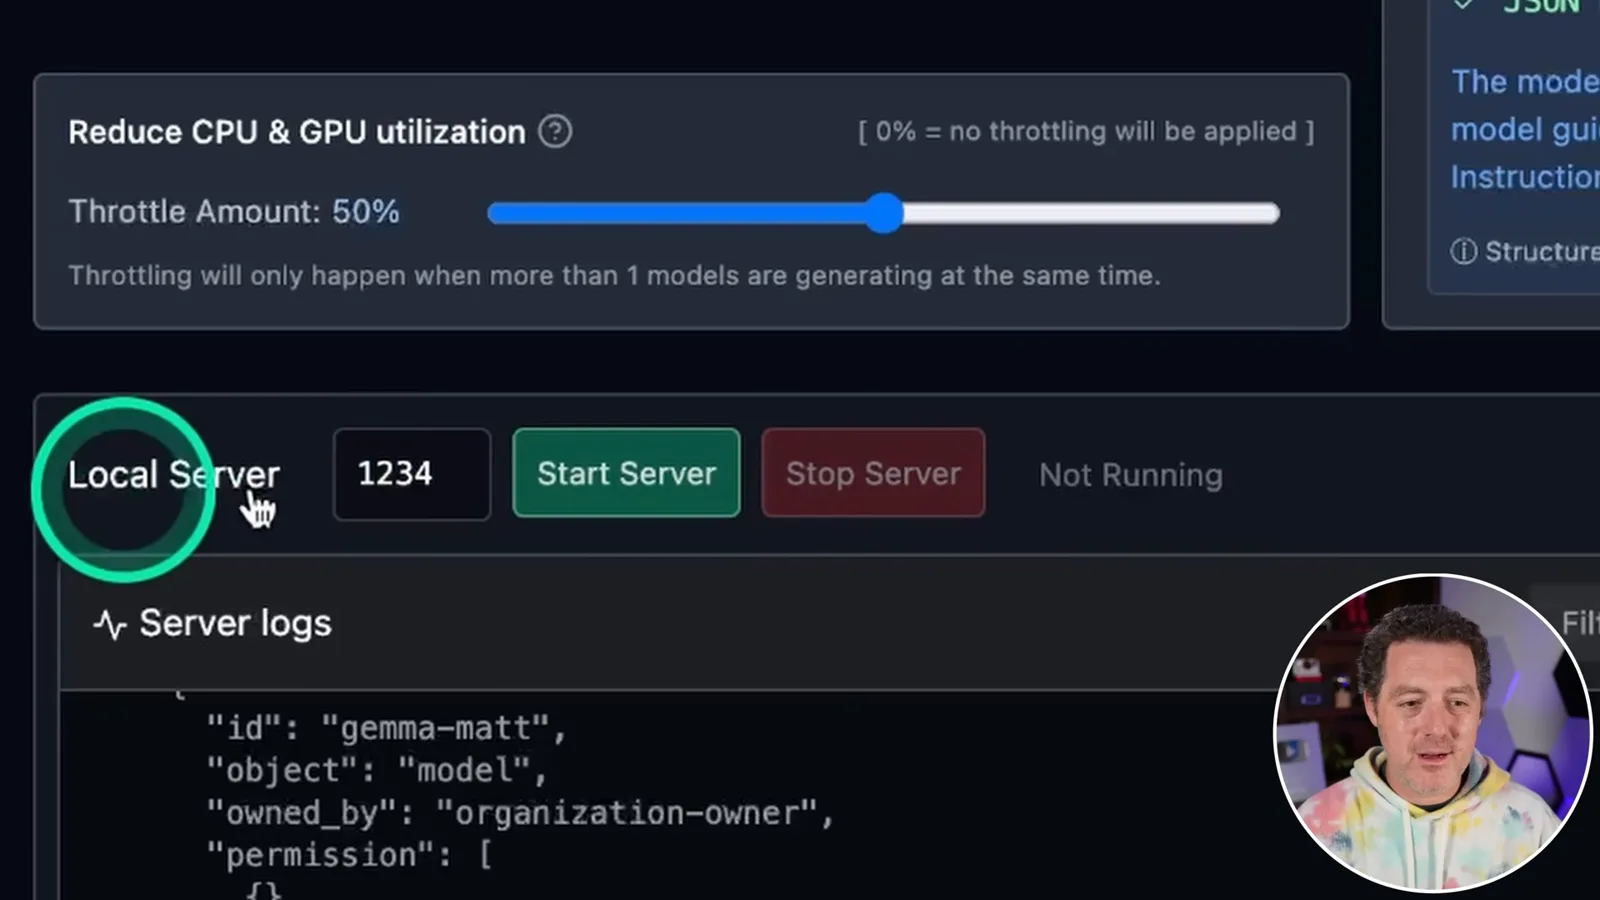Image resolution: width=1600 pixels, height=900 pixels.
Task: Click the 0% no throttling hint text
Action: pyautogui.click(x=1086, y=131)
